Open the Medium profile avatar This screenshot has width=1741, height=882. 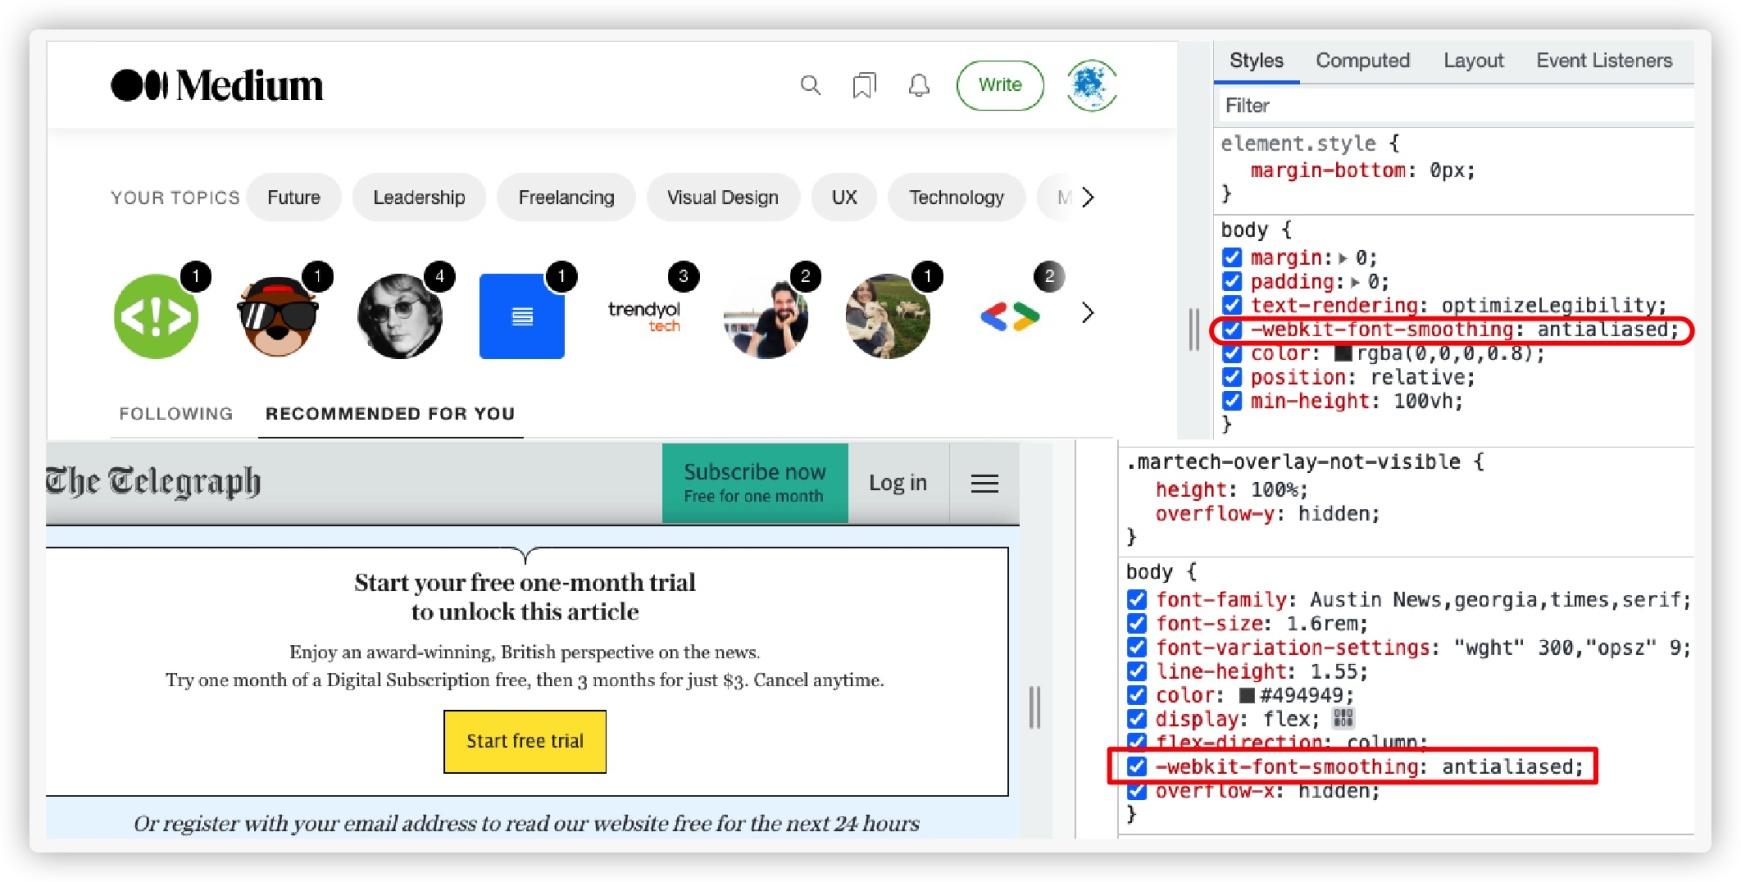(x=1091, y=86)
